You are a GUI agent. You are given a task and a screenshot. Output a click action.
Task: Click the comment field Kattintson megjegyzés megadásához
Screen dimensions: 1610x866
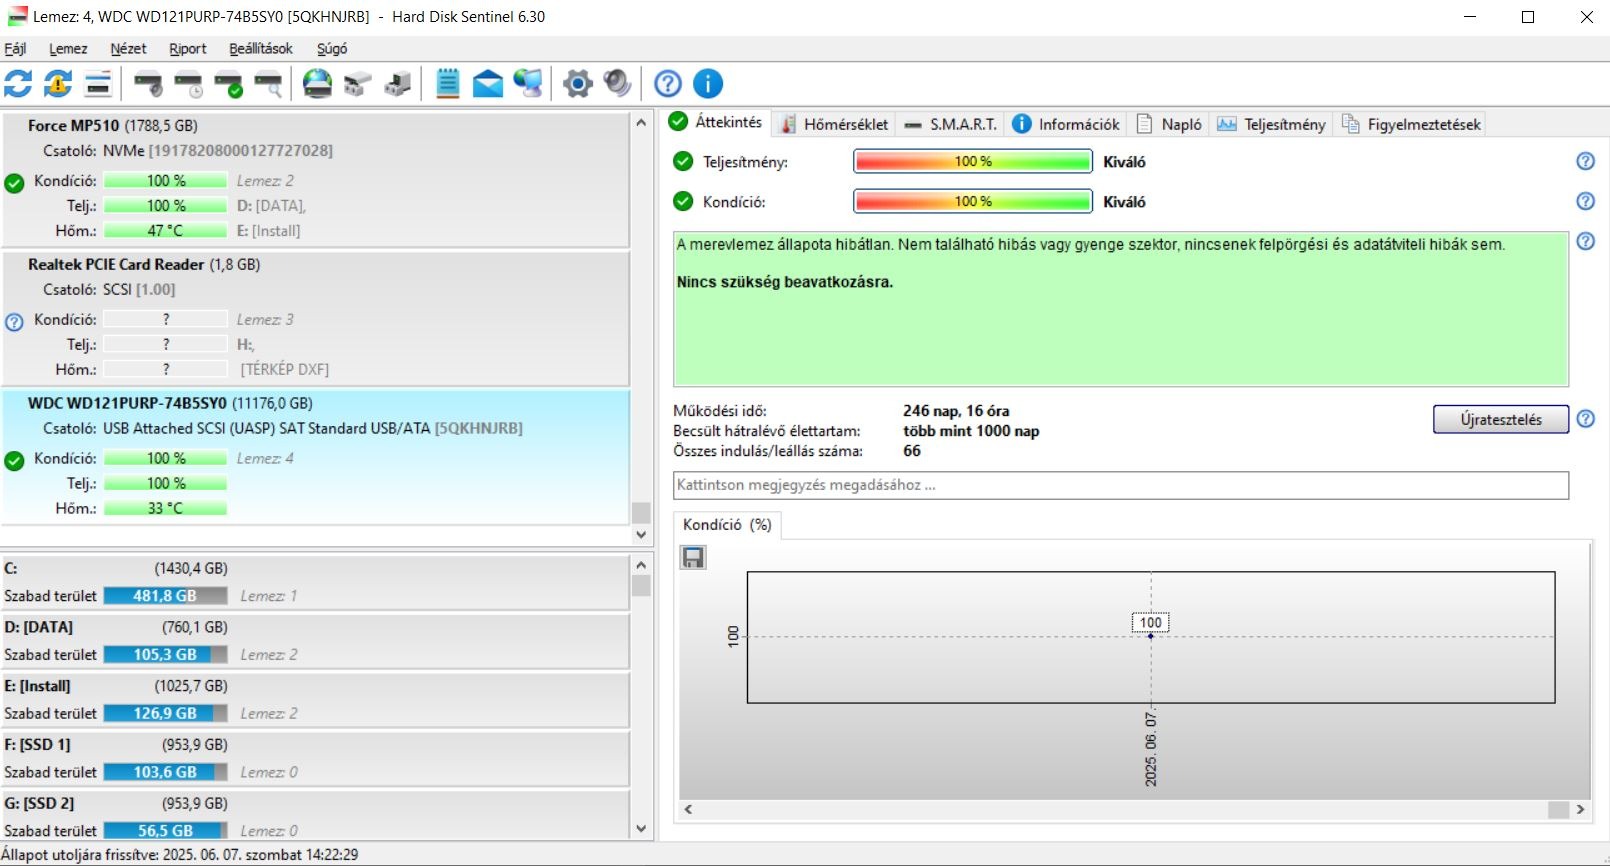click(x=1121, y=485)
